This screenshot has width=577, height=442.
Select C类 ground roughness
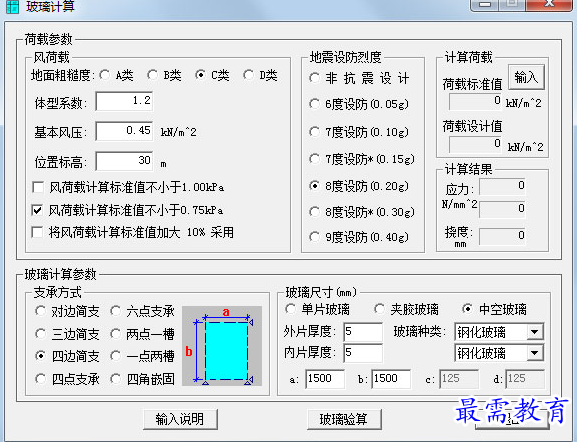click(200, 75)
